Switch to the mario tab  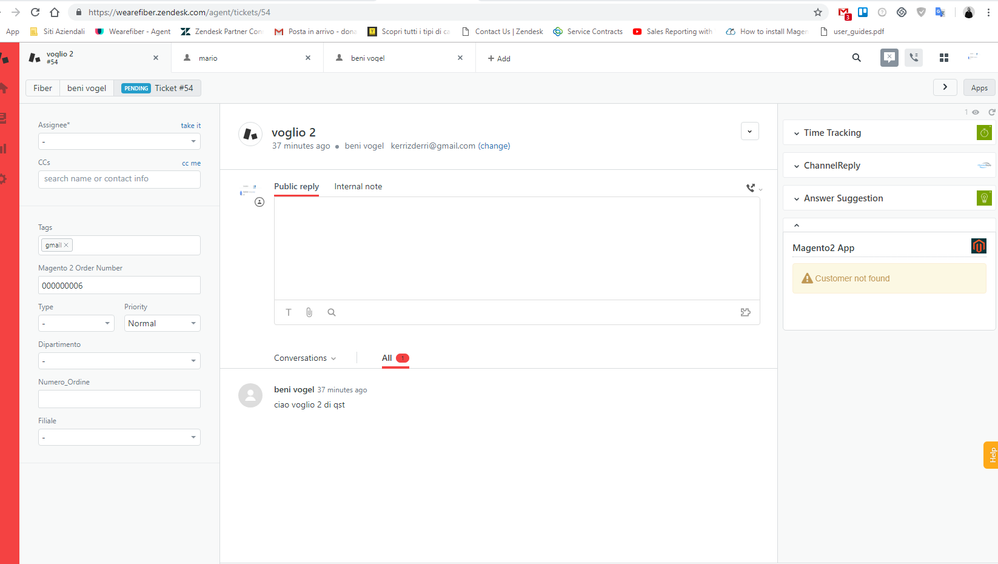point(245,58)
